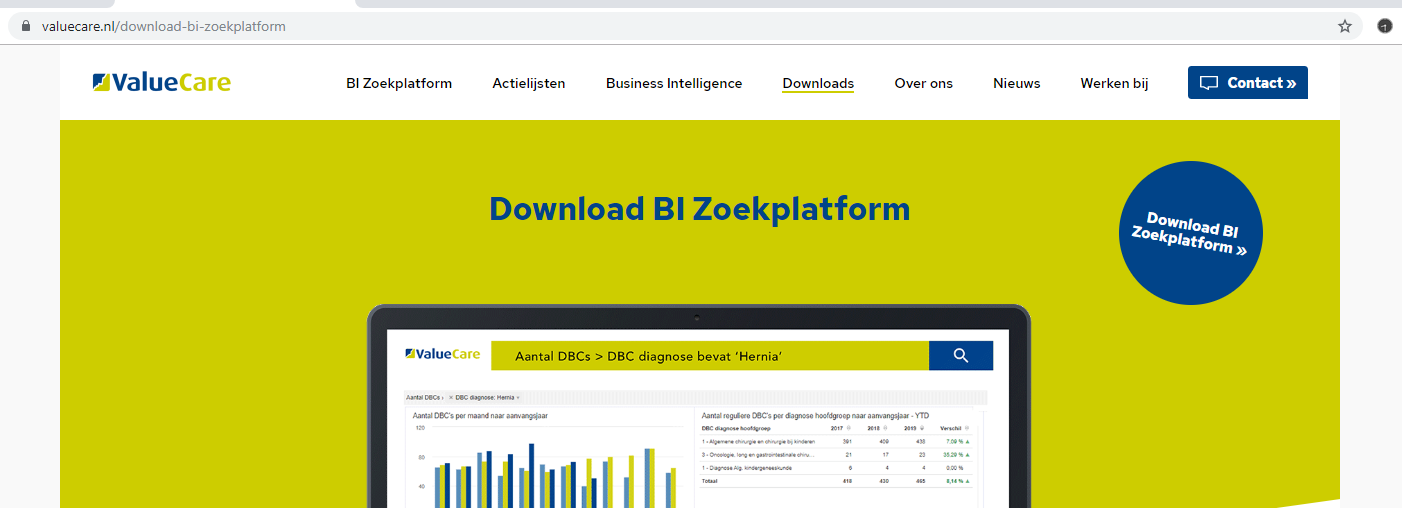Visit the Werken bij page

(x=1114, y=83)
